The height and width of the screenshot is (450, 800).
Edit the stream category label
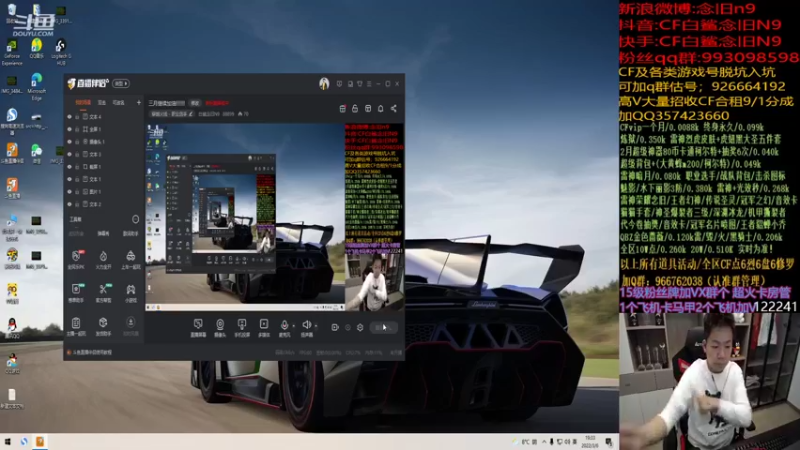pos(171,114)
